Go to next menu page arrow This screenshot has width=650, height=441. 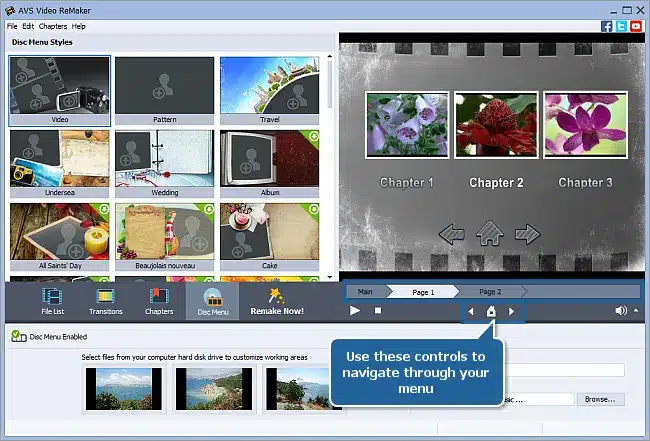click(512, 311)
